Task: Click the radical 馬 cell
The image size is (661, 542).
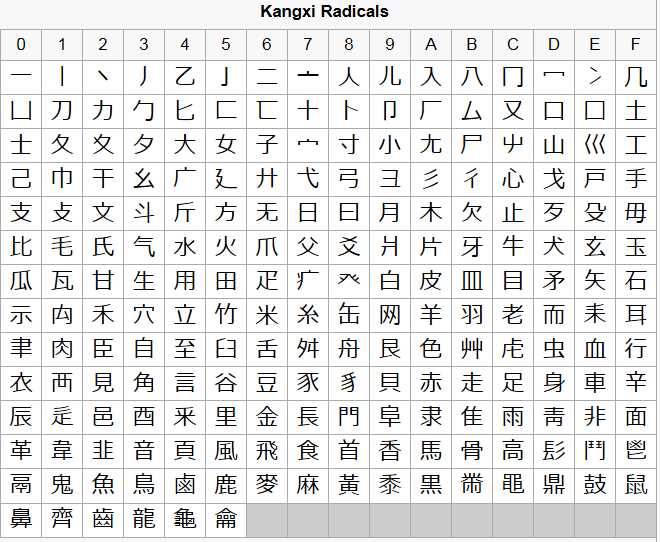Action: coord(431,451)
